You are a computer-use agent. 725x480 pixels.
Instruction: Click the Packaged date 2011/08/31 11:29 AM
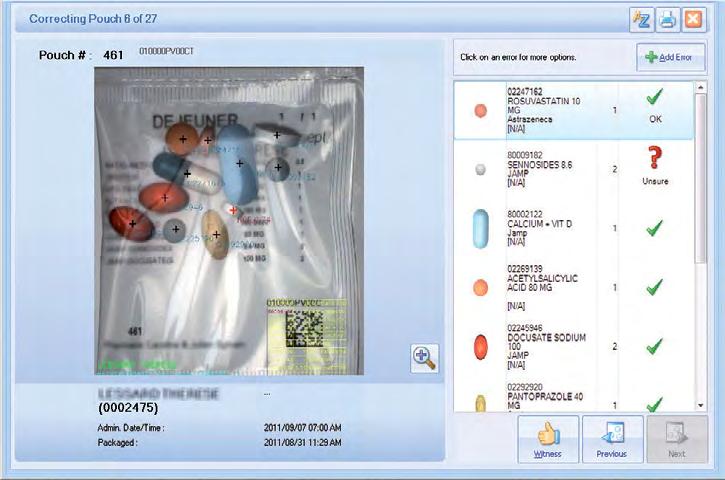tap(302, 443)
